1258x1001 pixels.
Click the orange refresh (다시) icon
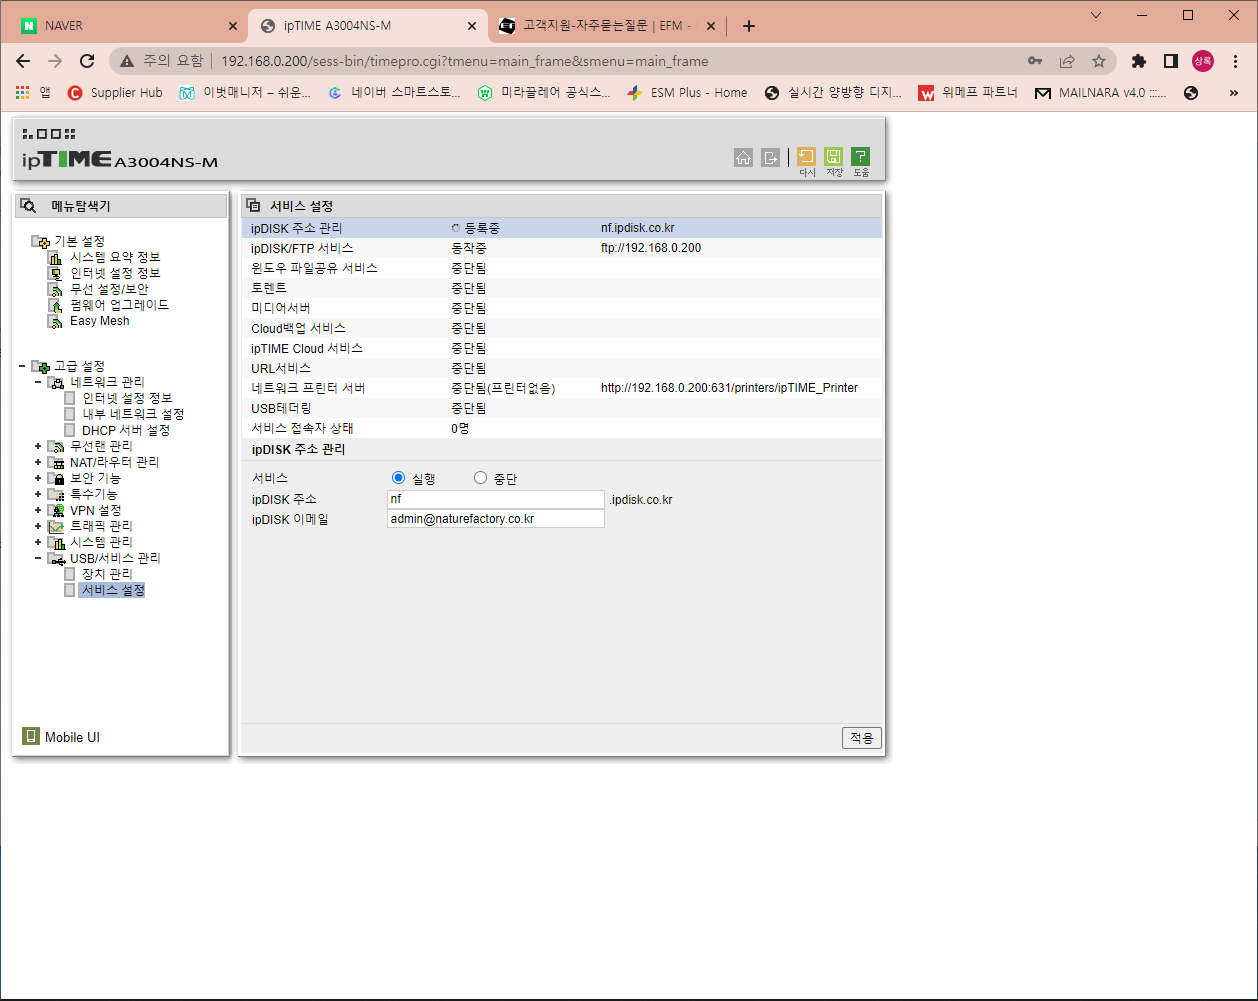pyautogui.click(x=806, y=157)
